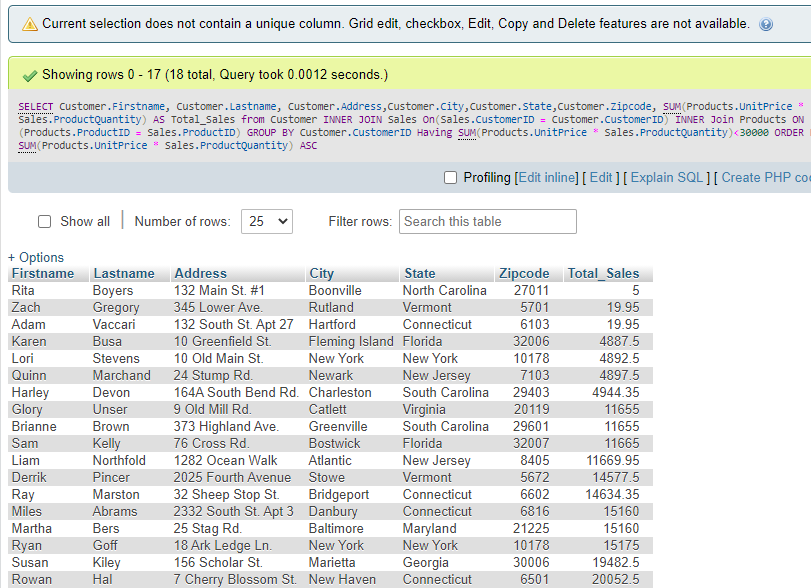Image resolution: width=811 pixels, height=588 pixels.
Task: Open help for unavailable grid features
Action: (x=766, y=24)
